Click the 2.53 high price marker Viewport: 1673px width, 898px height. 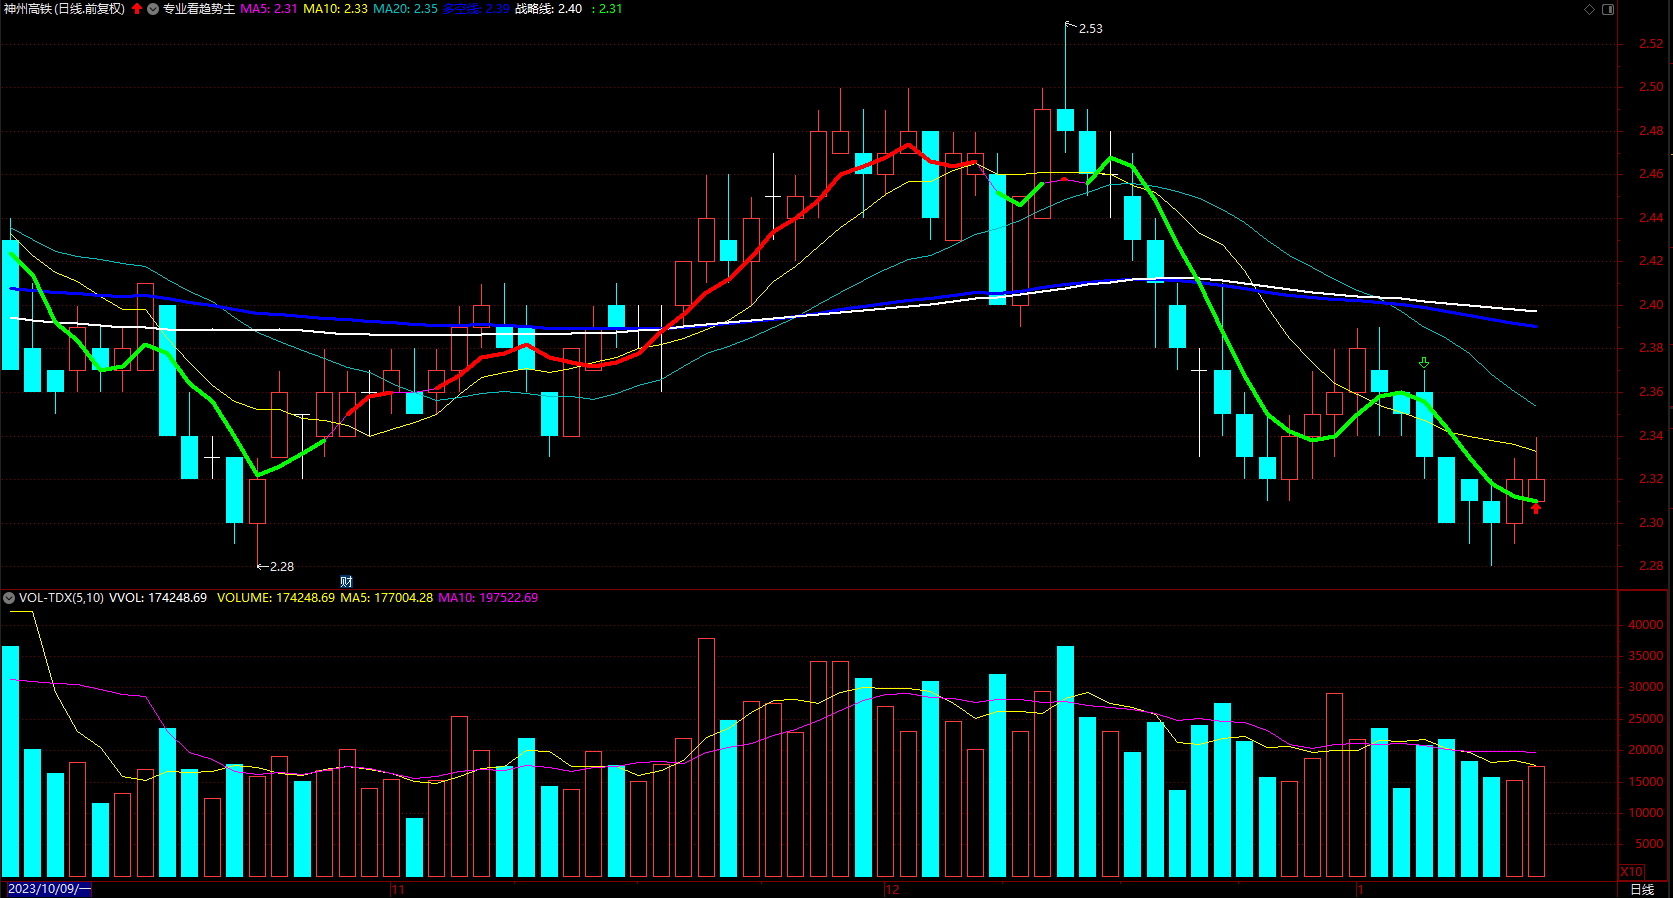pos(1091,29)
